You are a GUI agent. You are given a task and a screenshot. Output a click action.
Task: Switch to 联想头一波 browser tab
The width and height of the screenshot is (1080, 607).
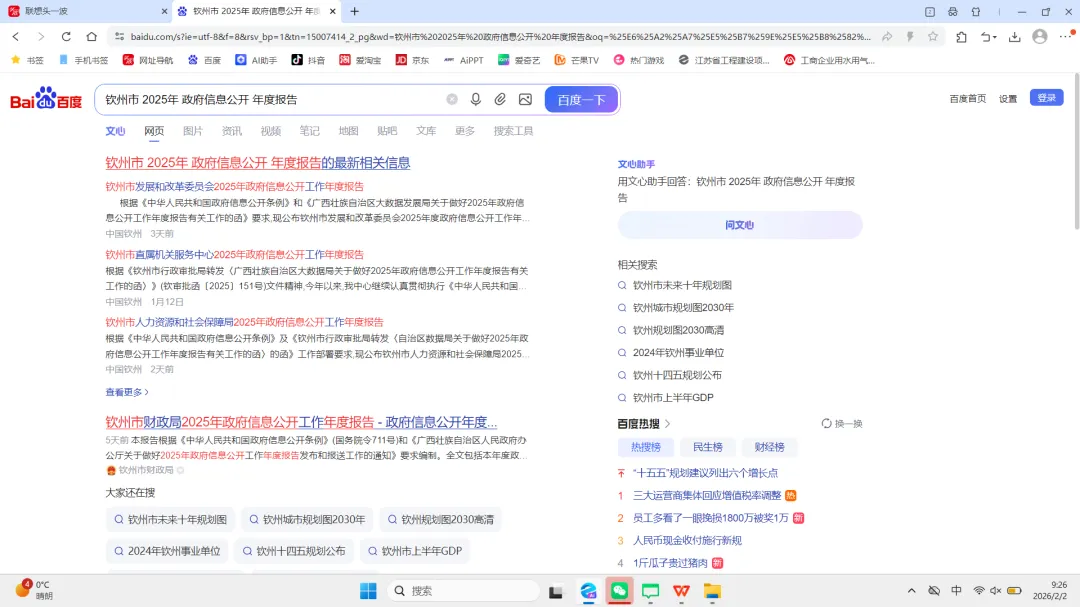tap(87, 11)
